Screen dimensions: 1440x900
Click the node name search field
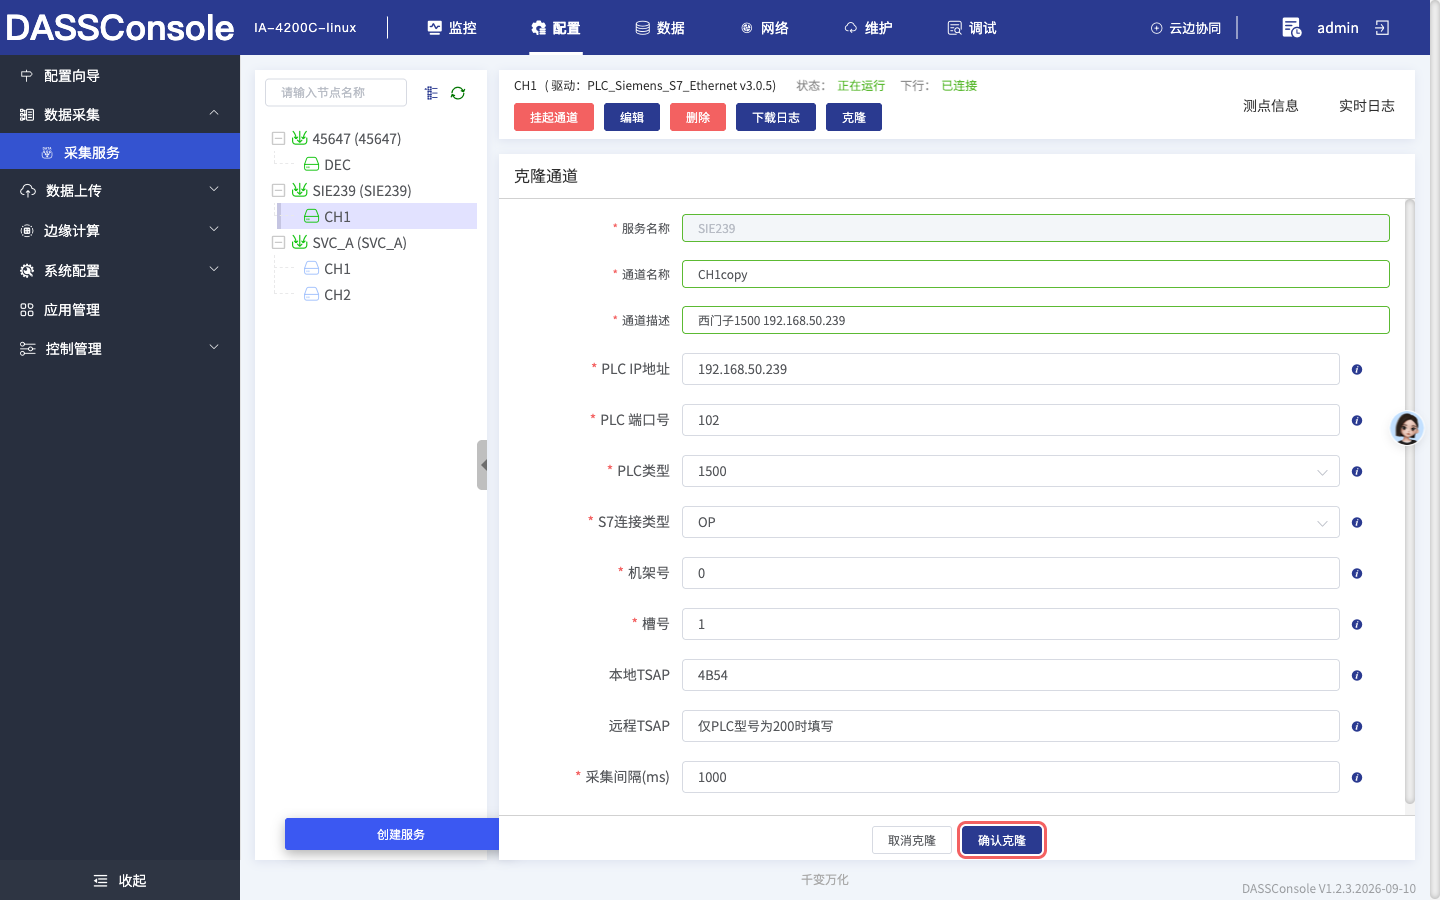pyautogui.click(x=336, y=92)
